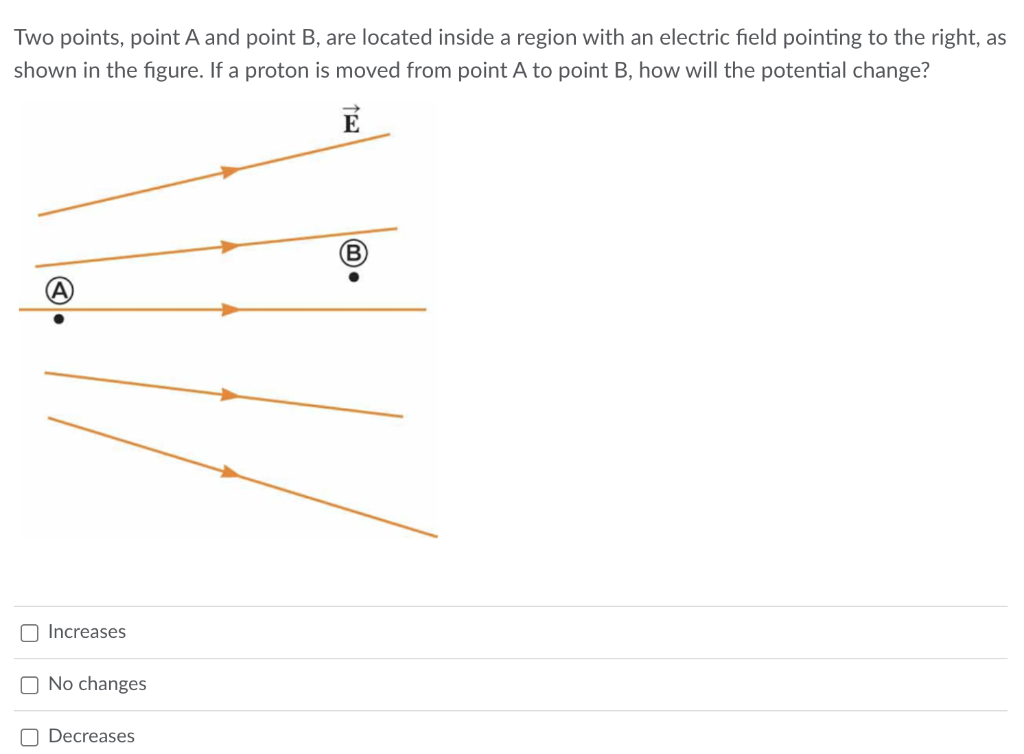Click the circled A point label
Viewport: 1024px width, 754px height.
[60, 291]
